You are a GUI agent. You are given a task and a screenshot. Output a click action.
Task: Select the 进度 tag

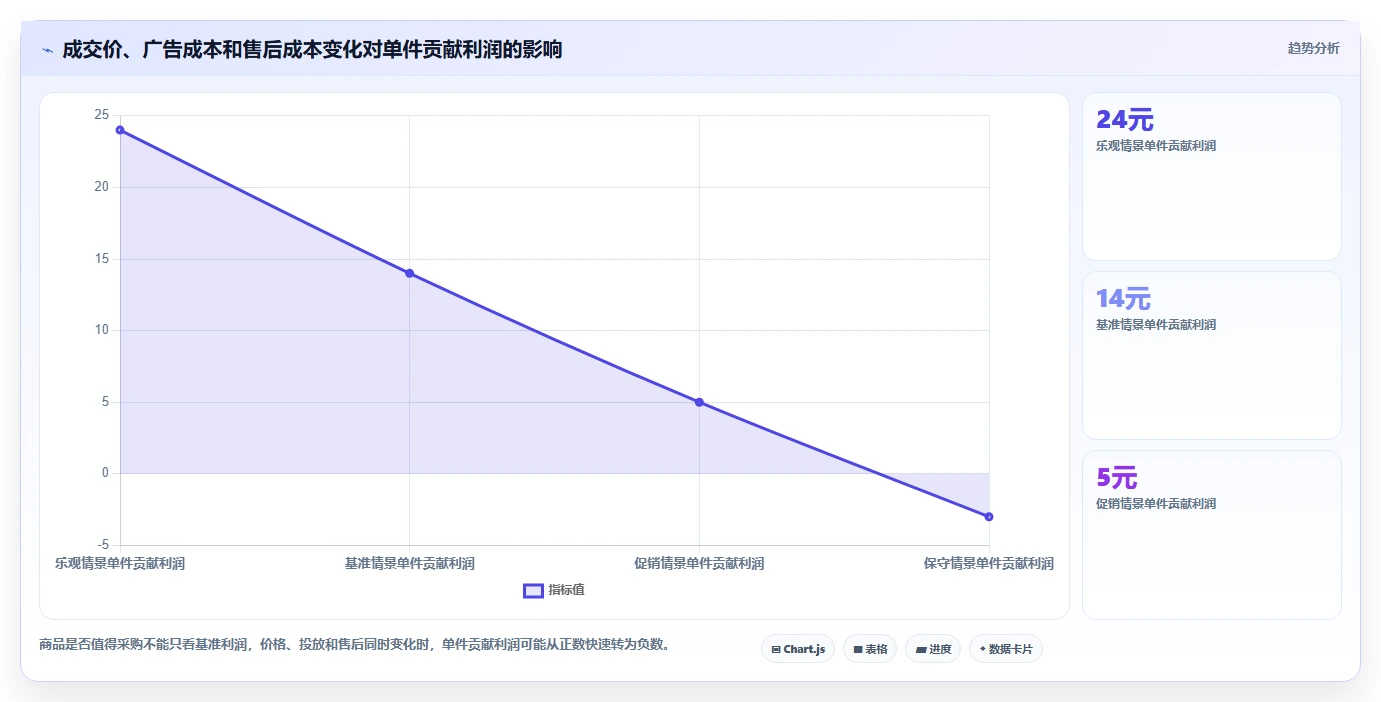click(933, 649)
